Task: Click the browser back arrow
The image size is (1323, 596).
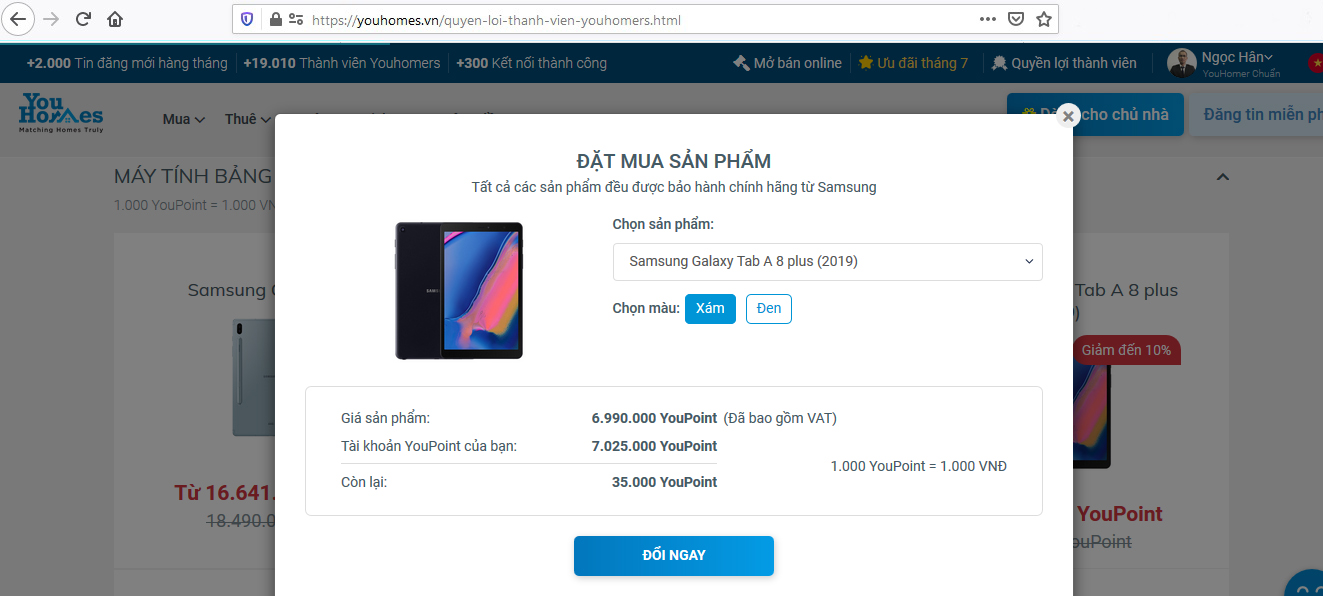Action: click(18, 18)
